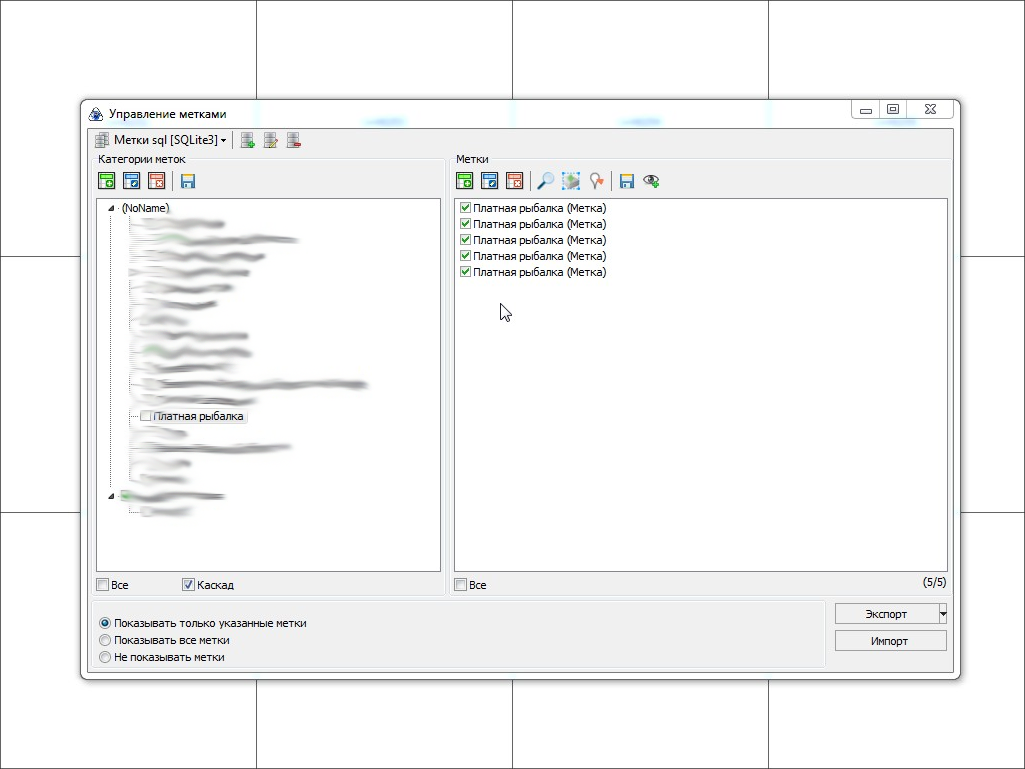Check the Все box under categories
This screenshot has width=1025, height=769.
pos(103,585)
